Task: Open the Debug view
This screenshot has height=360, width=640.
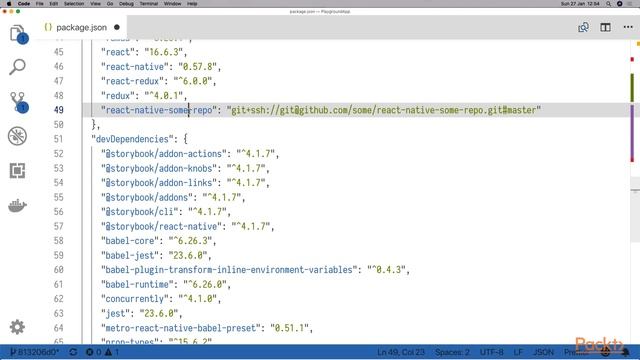Action: (18, 136)
